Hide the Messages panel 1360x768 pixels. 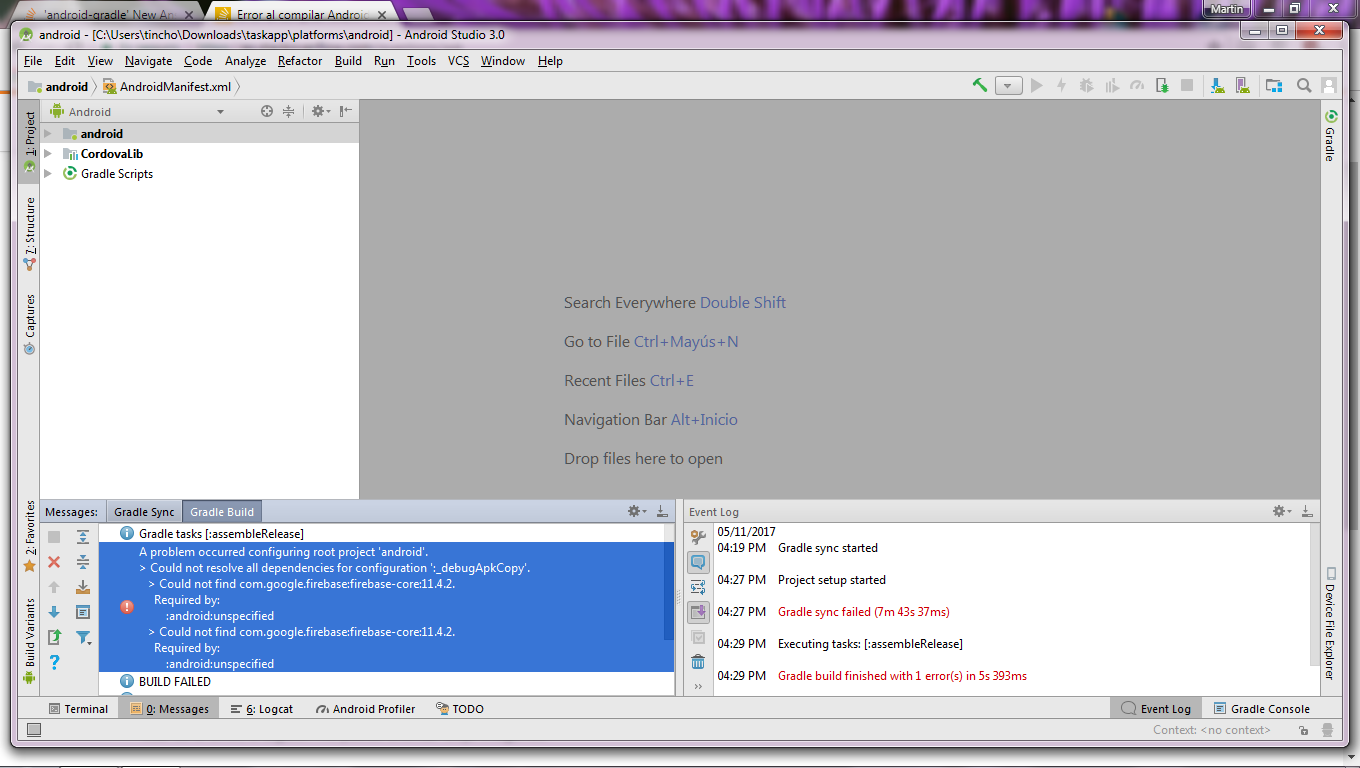(x=662, y=511)
